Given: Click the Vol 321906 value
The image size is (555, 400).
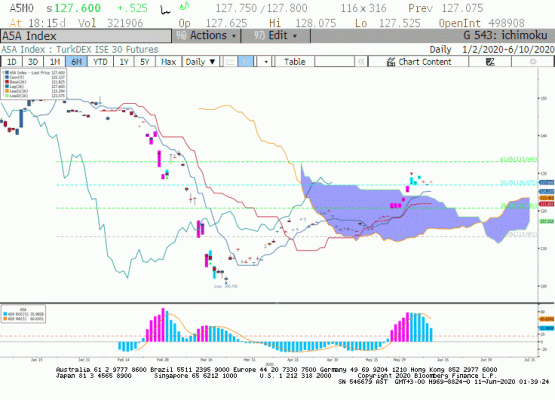Looking at the screenshot, I should pyautogui.click(x=125, y=23).
